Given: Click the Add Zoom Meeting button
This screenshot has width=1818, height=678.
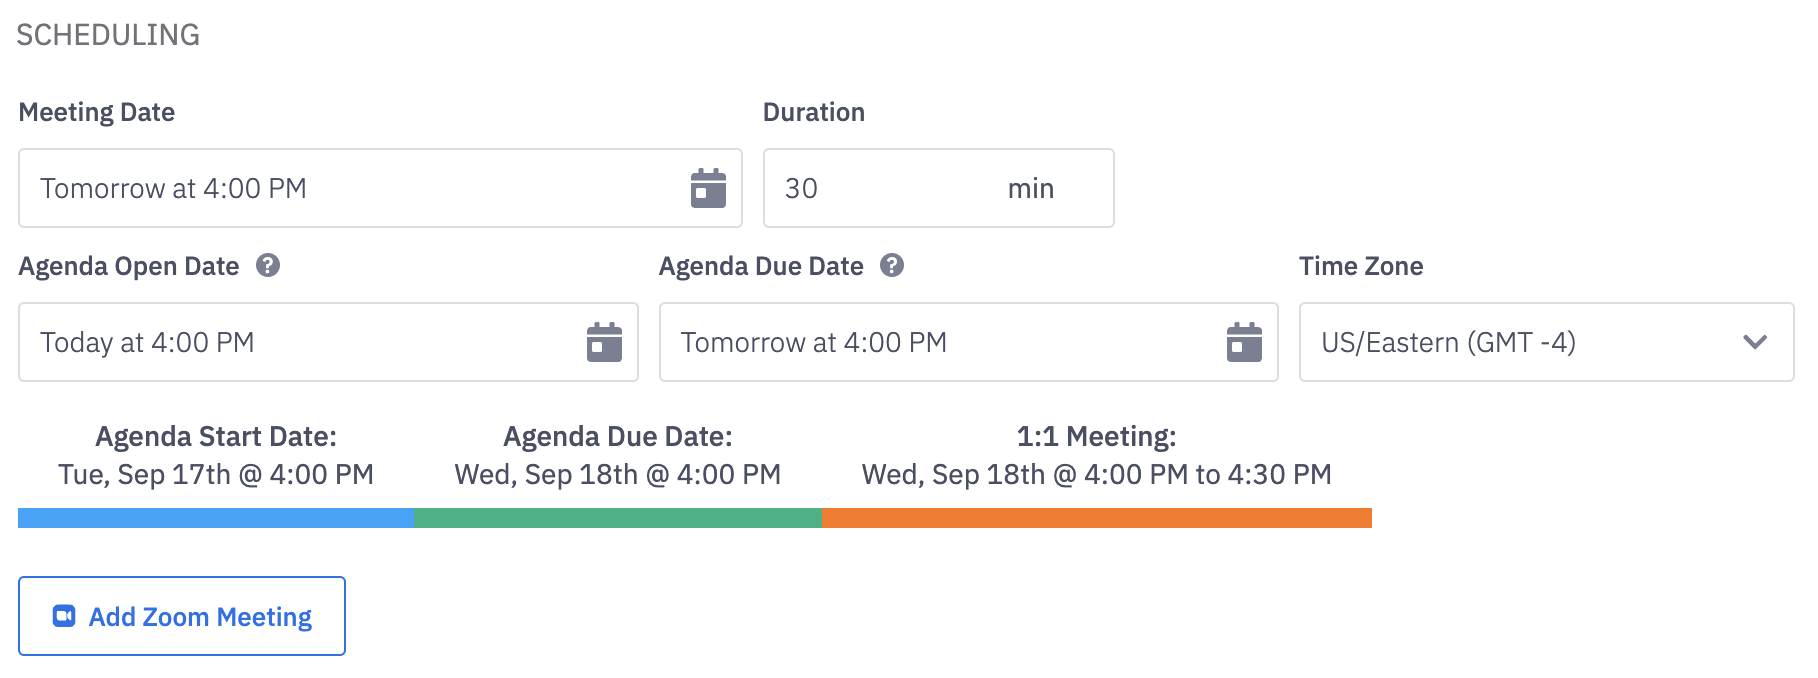Looking at the screenshot, I should [x=182, y=616].
